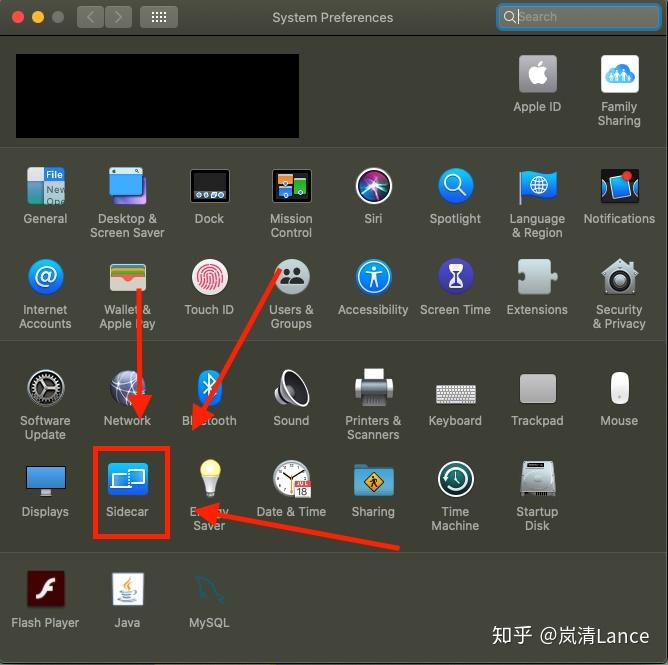Open the Sidecar preference pane
The image size is (668, 665).
click(x=127, y=479)
